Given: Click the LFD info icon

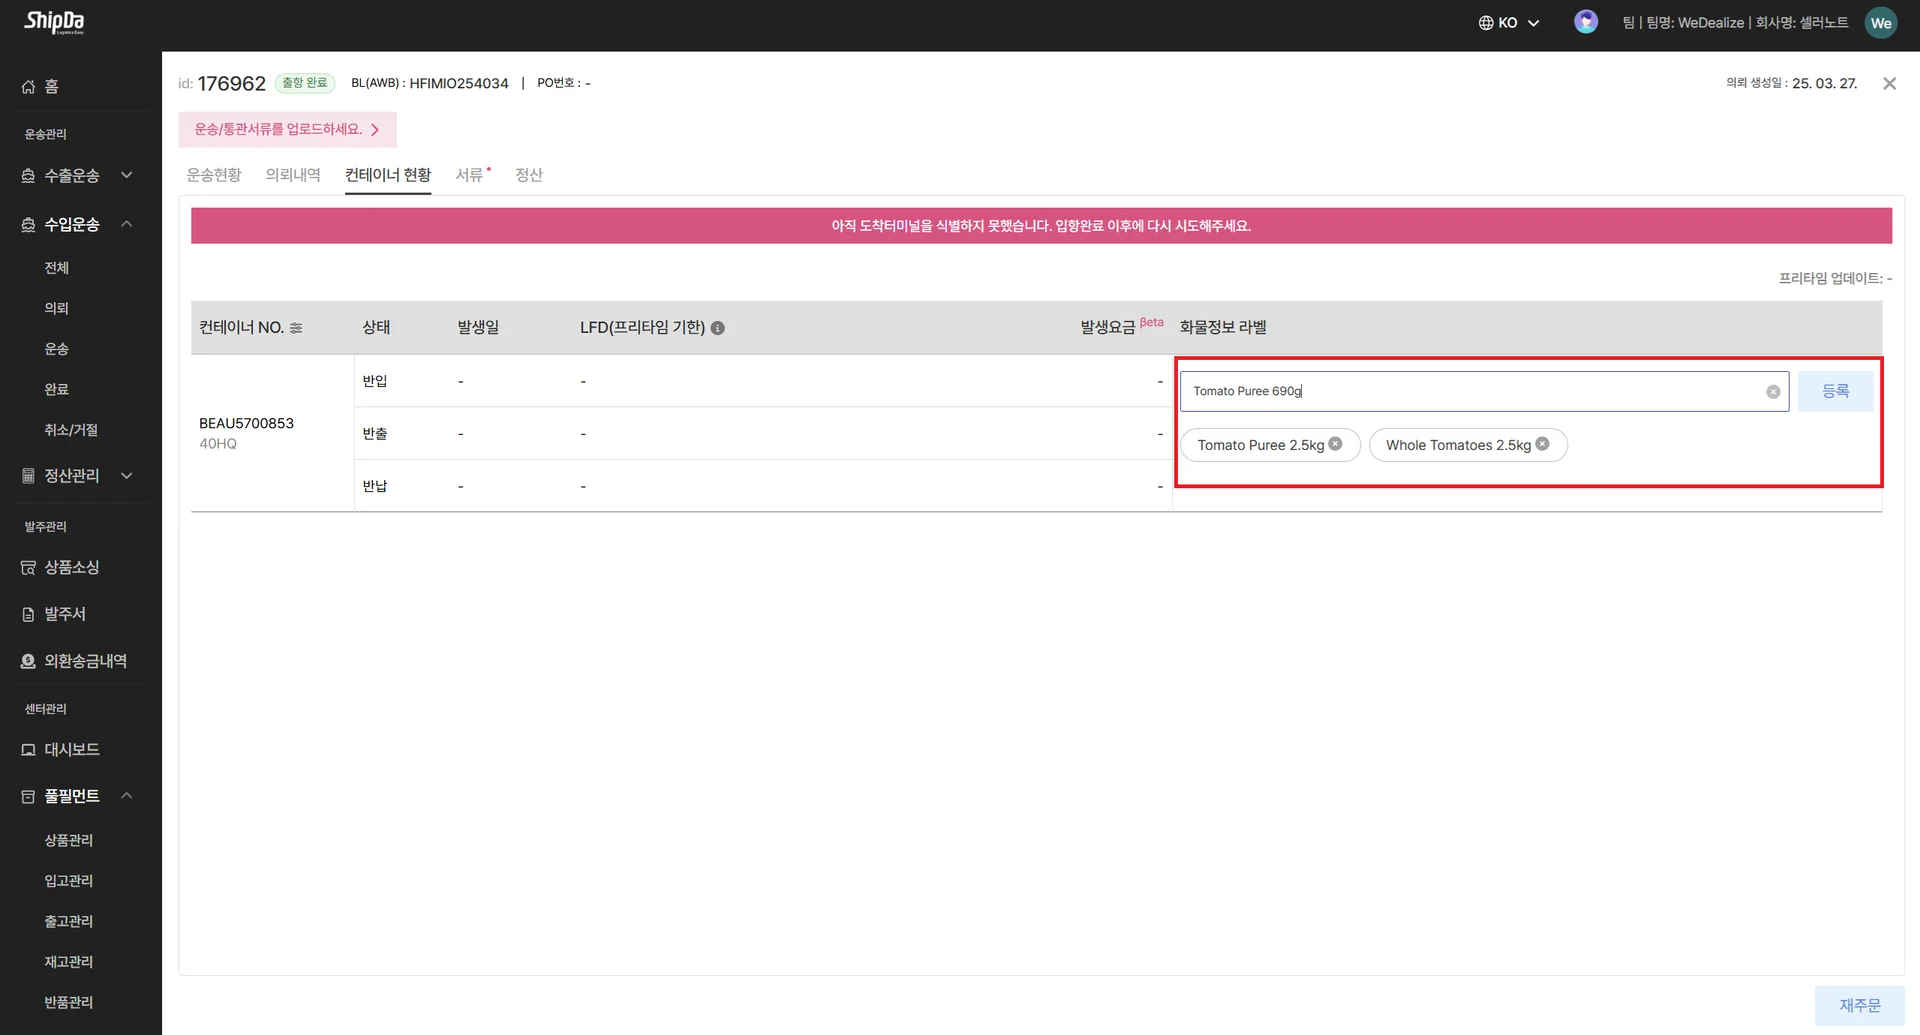Looking at the screenshot, I should 717,328.
